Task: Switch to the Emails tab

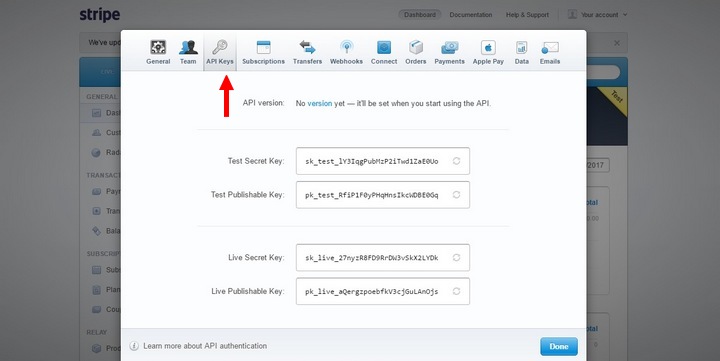Action: (550, 52)
